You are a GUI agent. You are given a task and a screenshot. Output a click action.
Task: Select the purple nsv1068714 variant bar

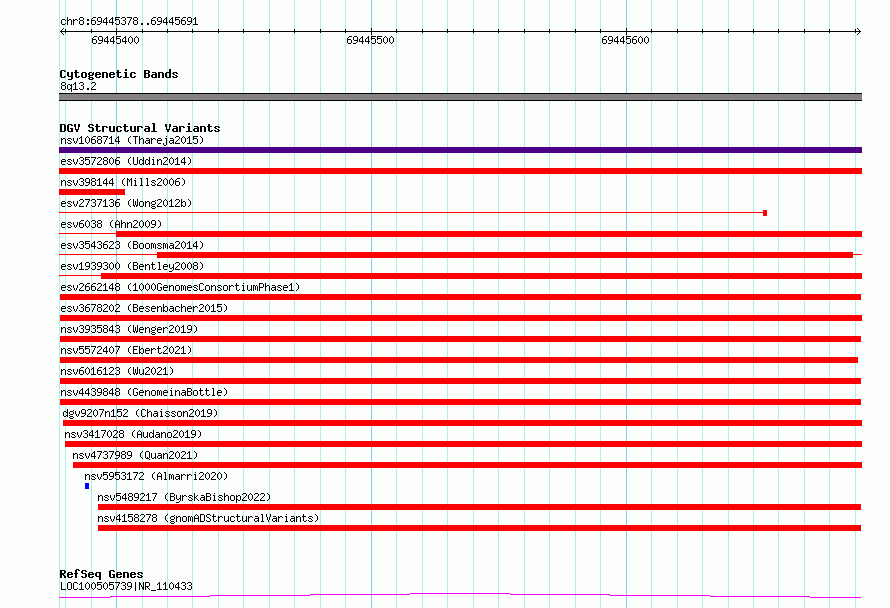(x=460, y=150)
